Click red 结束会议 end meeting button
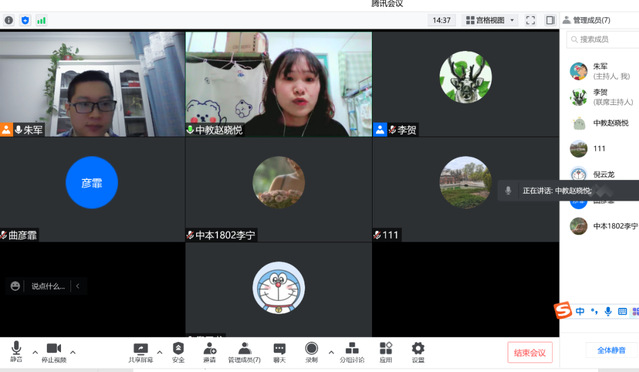The width and height of the screenshot is (639, 372). tap(529, 352)
